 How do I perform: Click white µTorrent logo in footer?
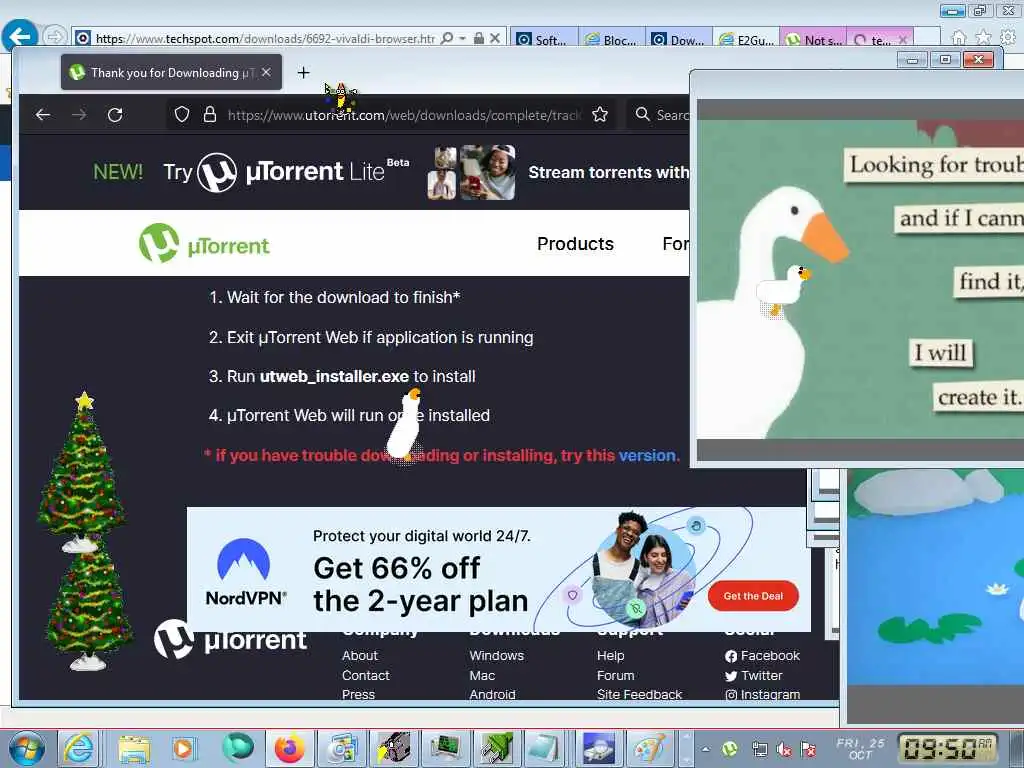pos(230,640)
